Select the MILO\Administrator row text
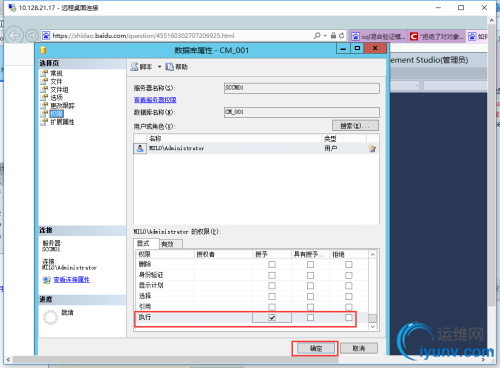The width and height of the screenshot is (500, 368). [176, 148]
